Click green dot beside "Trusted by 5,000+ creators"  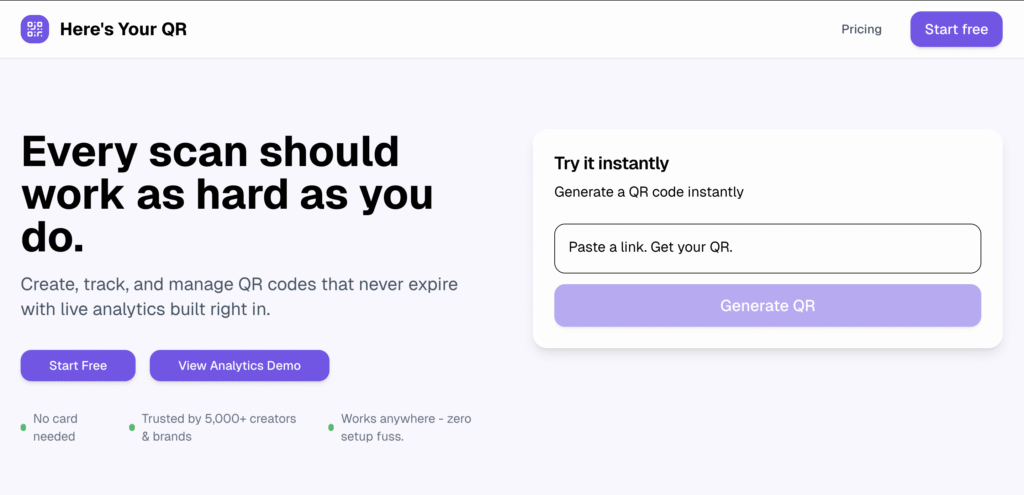[132, 428]
